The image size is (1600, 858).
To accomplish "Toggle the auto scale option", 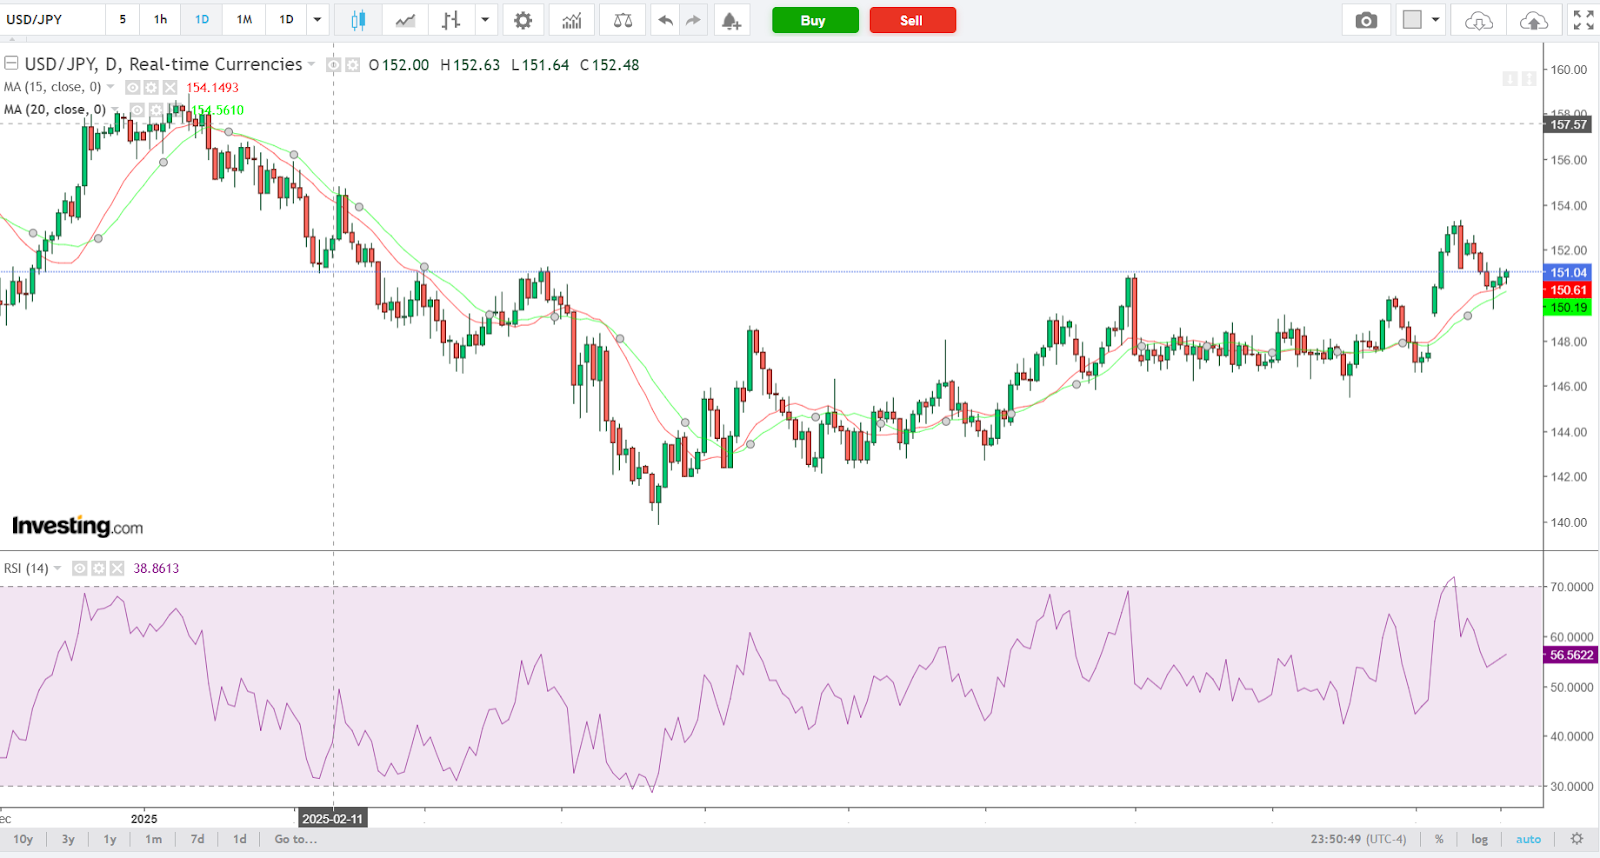I will [1528, 839].
